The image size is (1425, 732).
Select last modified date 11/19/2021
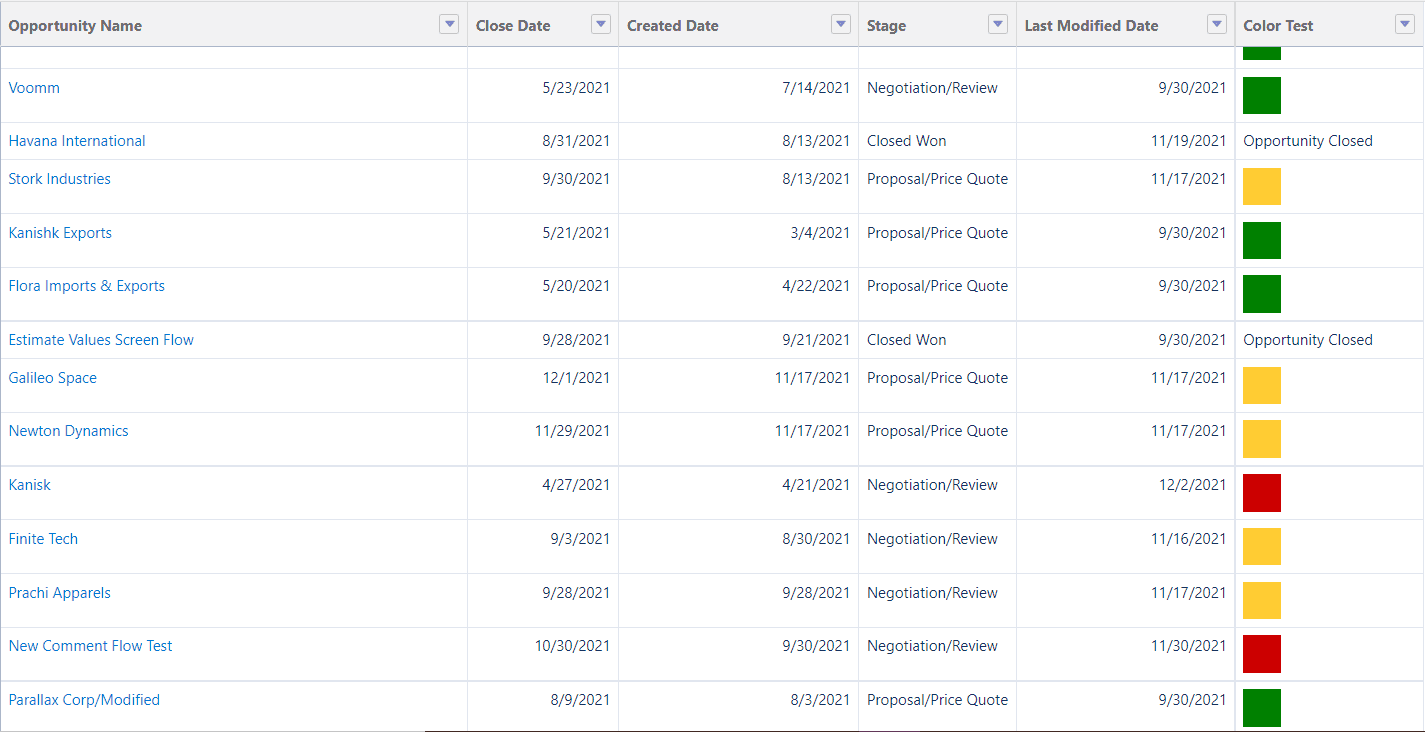tap(1188, 141)
